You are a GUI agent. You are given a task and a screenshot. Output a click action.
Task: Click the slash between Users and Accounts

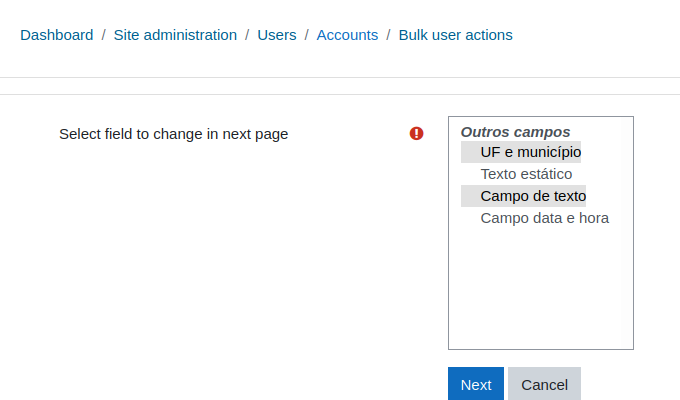307,35
